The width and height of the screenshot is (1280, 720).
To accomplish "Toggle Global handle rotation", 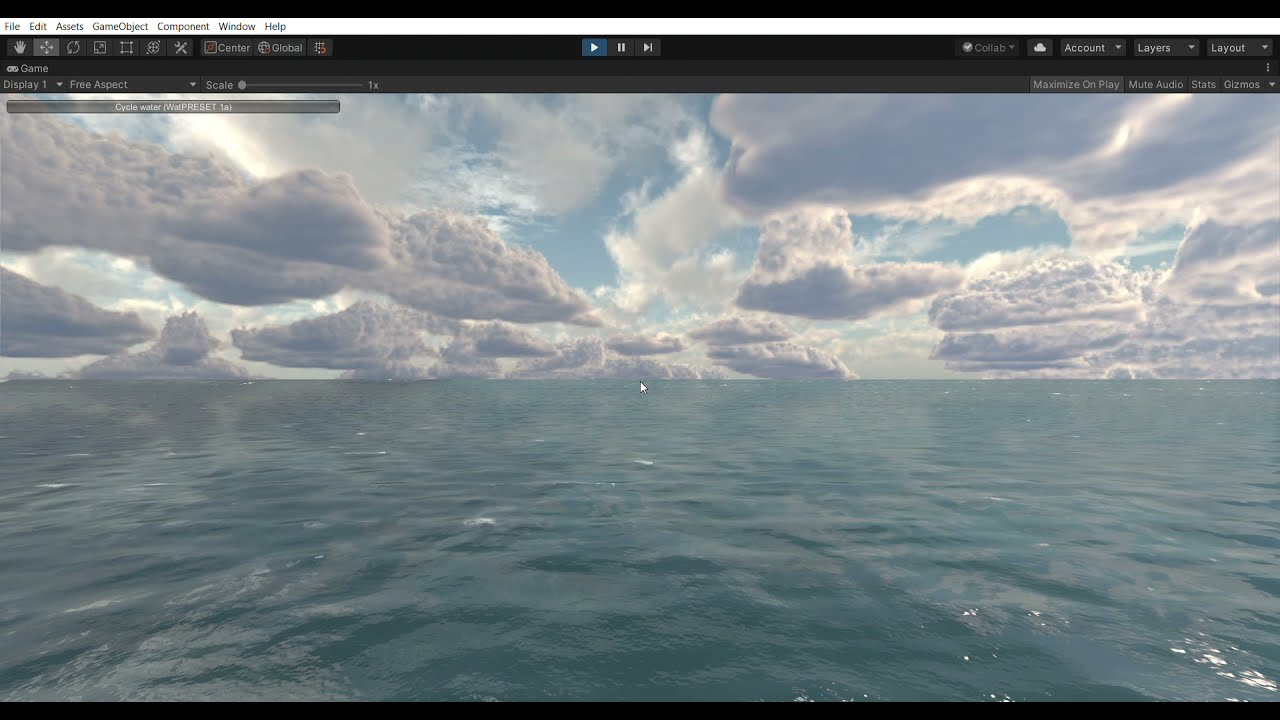I will [280, 48].
